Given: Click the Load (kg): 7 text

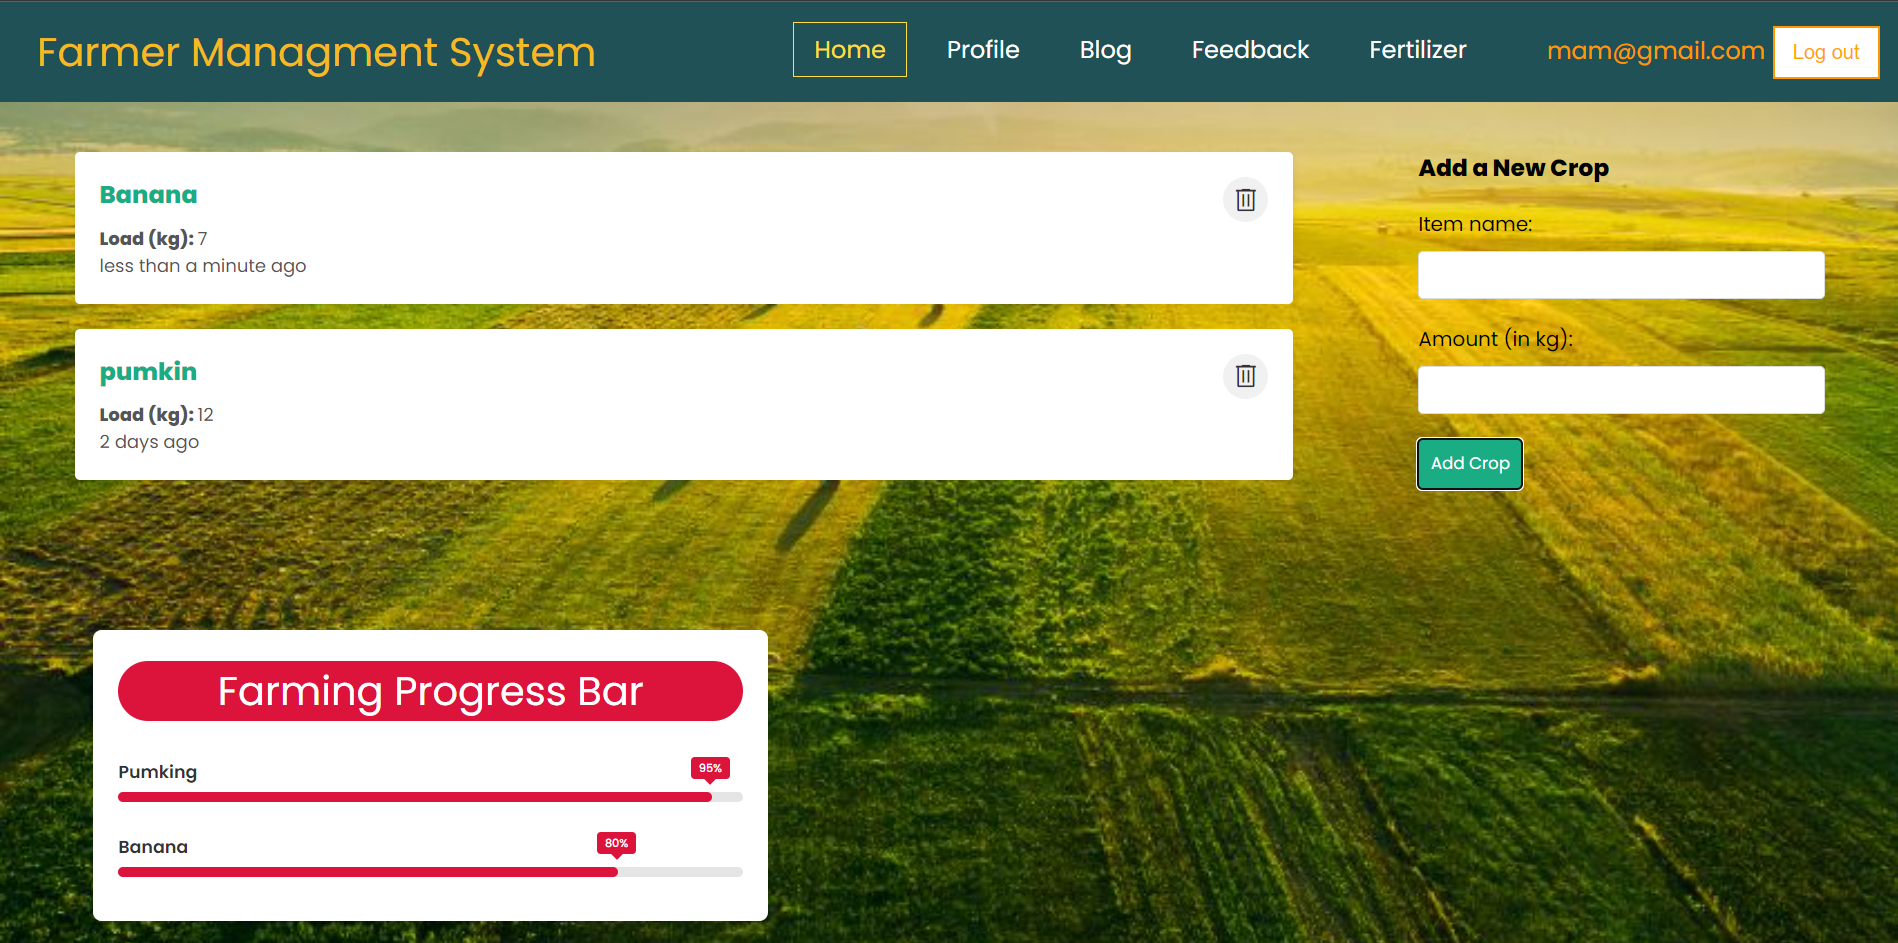Looking at the screenshot, I should 153,239.
